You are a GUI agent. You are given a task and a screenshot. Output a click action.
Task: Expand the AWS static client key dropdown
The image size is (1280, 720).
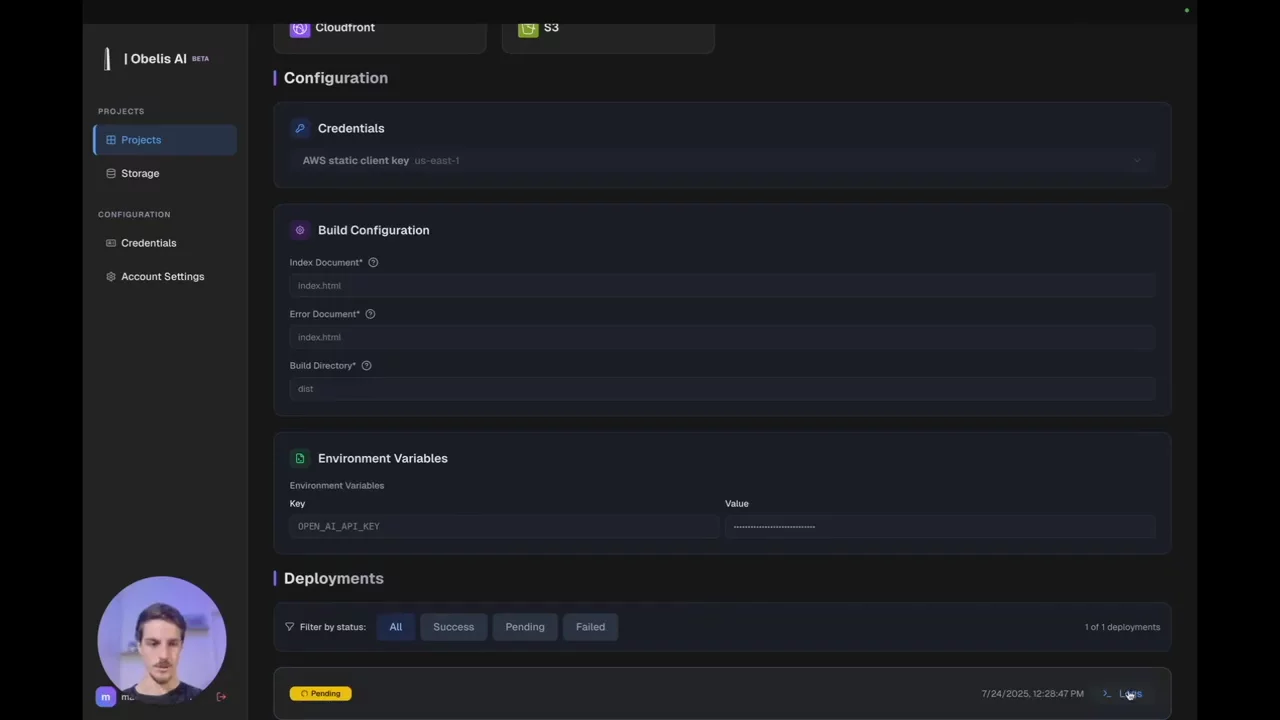point(722,160)
